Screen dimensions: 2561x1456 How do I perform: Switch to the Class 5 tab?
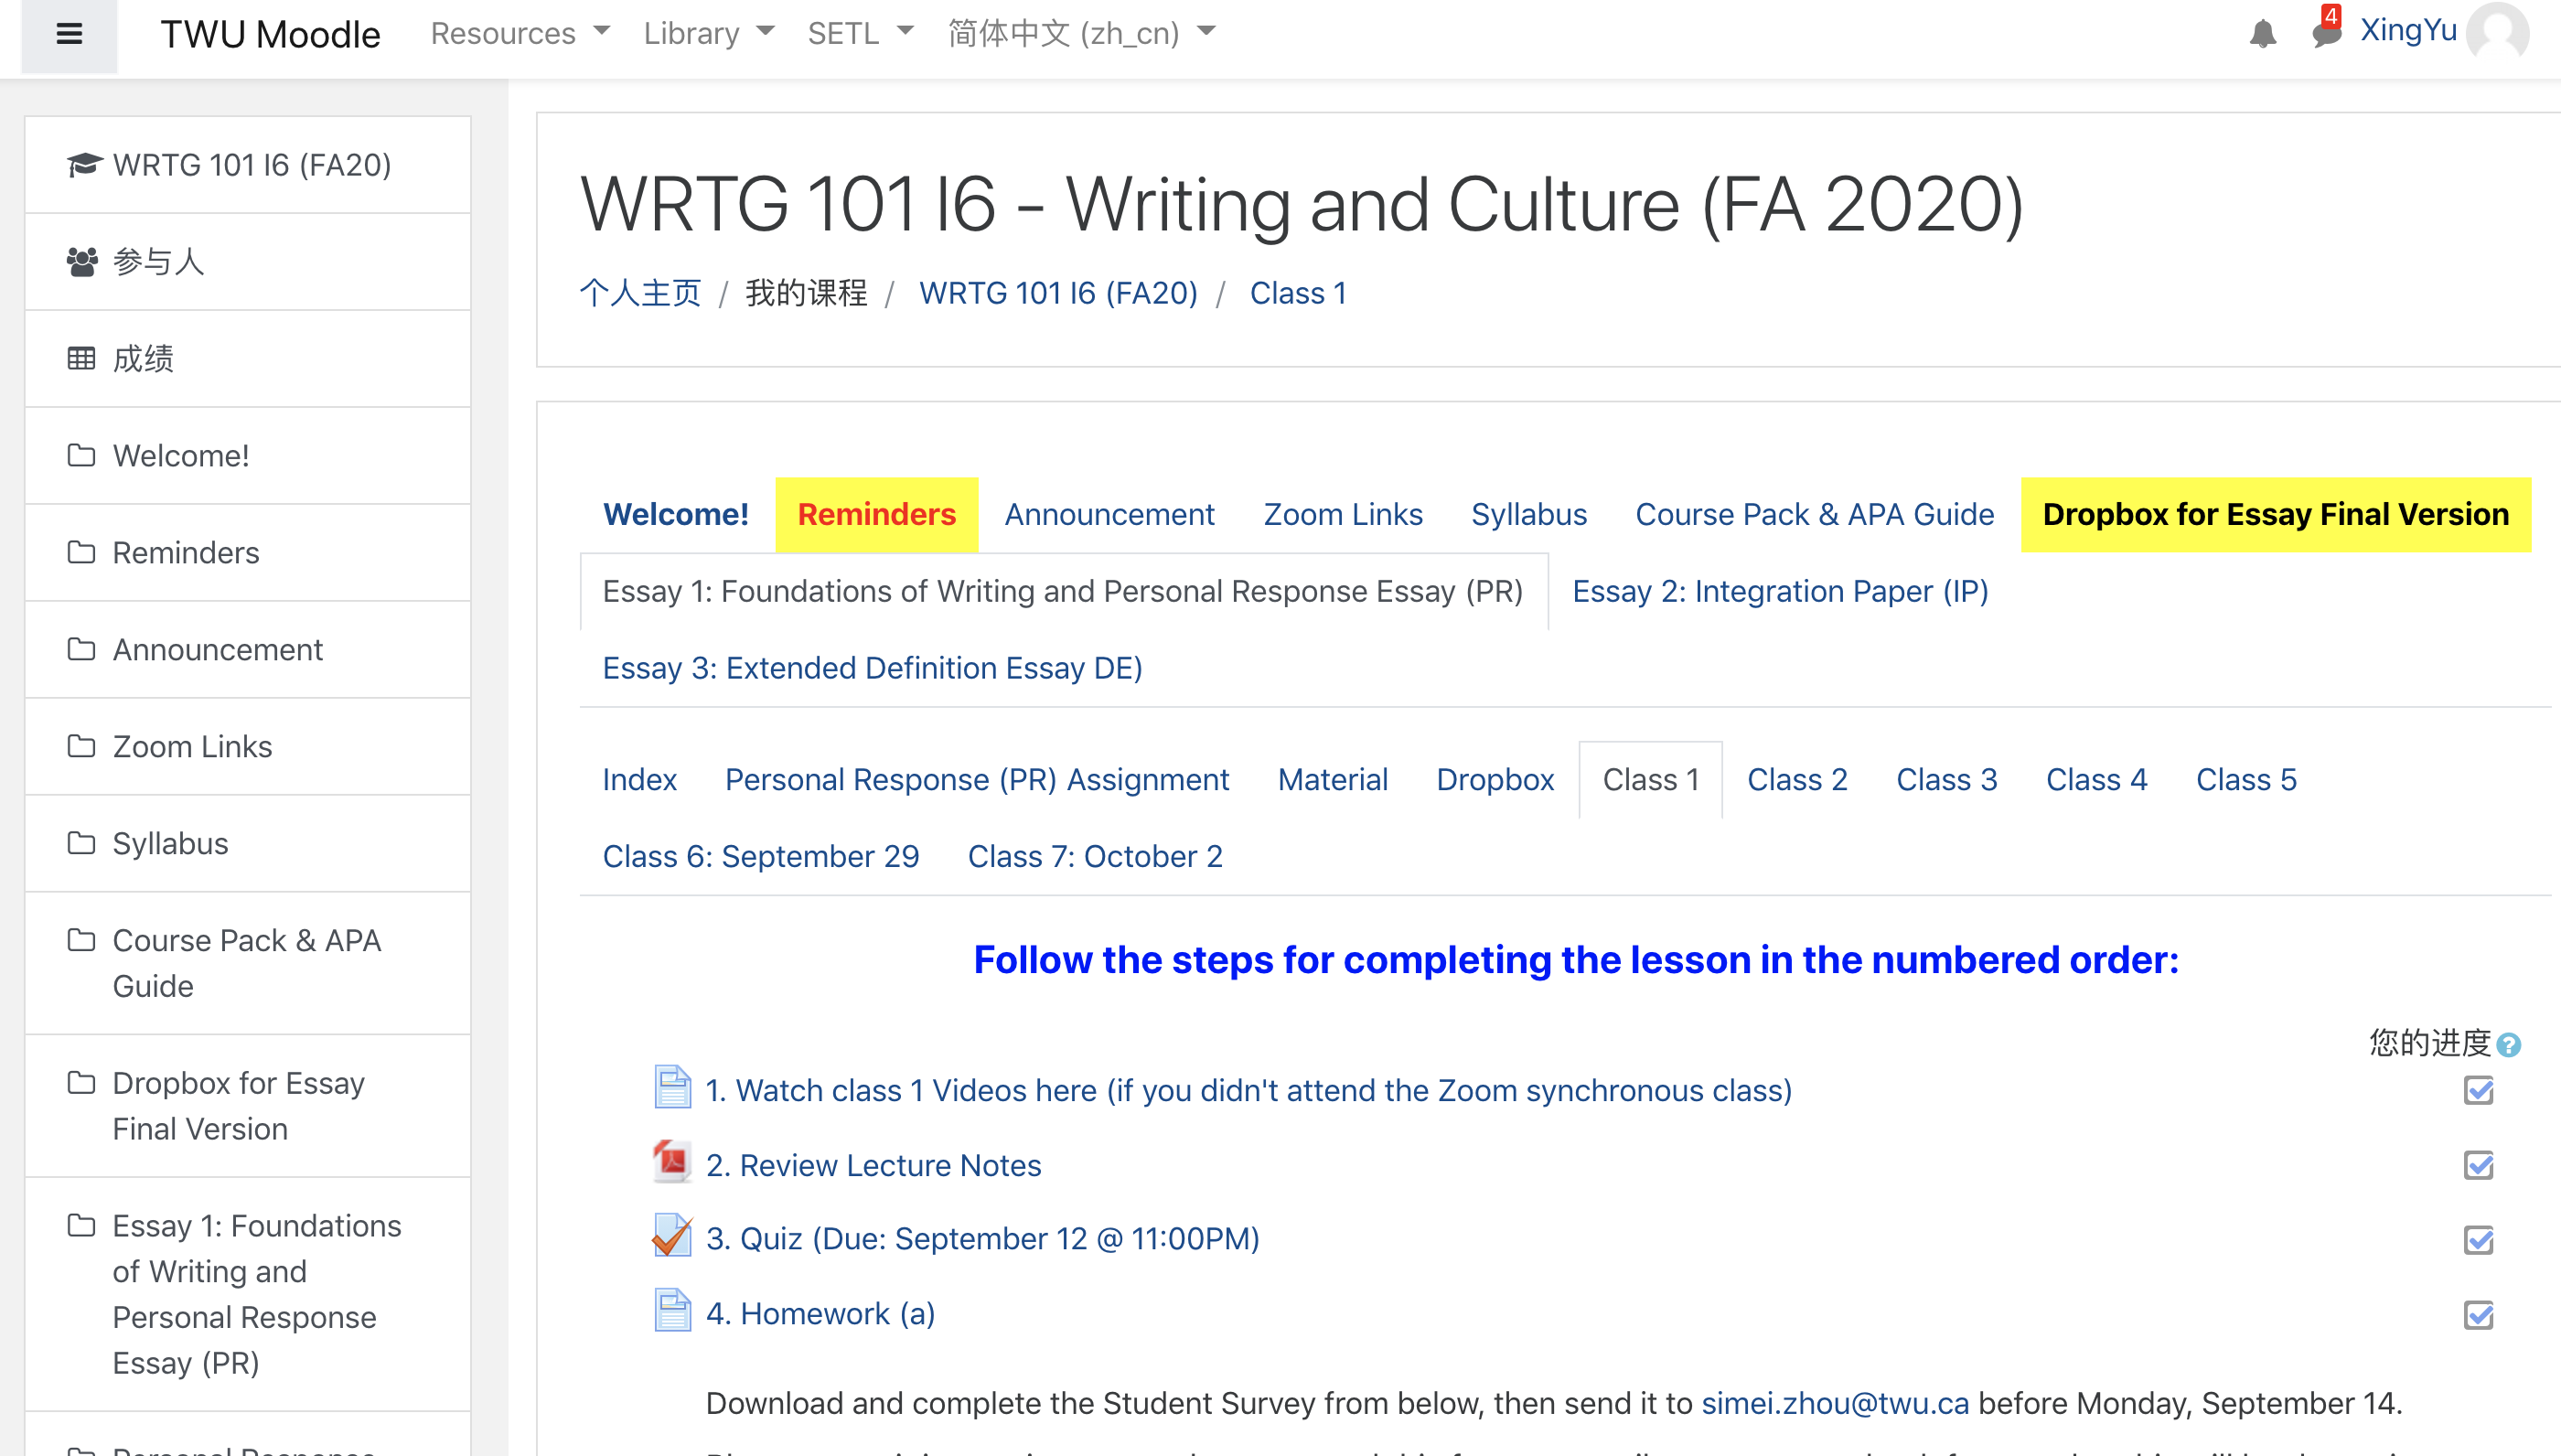pos(2246,779)
